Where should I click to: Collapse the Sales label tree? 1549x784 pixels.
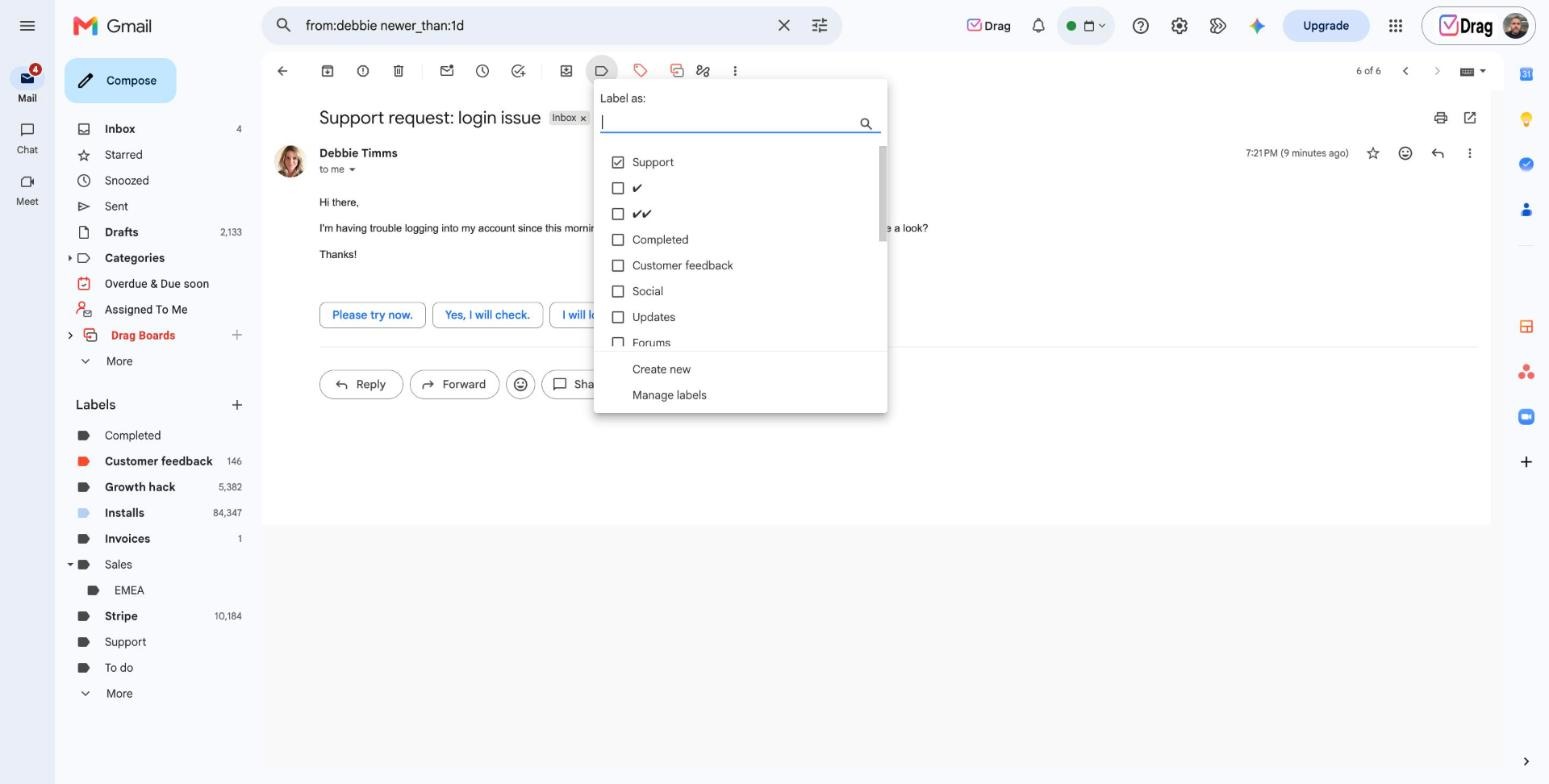click(70, 565)
